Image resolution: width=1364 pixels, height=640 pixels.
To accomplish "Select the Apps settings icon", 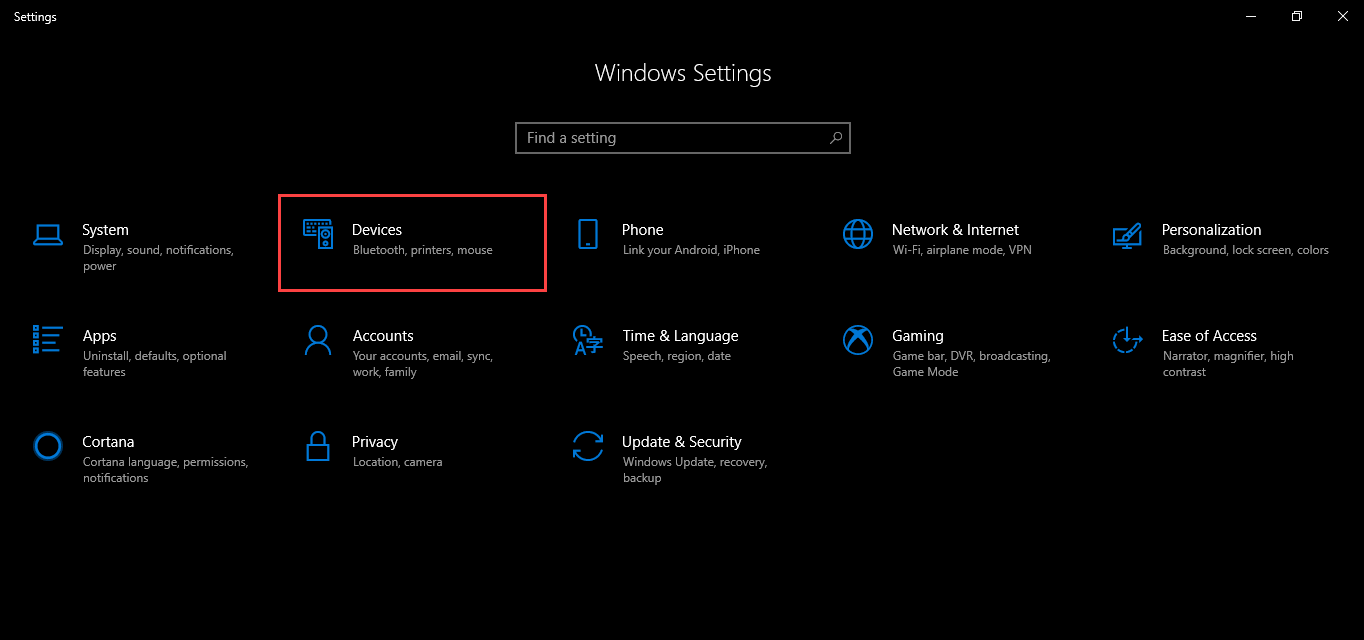I will pyautogui.click(x=48, y=340).
